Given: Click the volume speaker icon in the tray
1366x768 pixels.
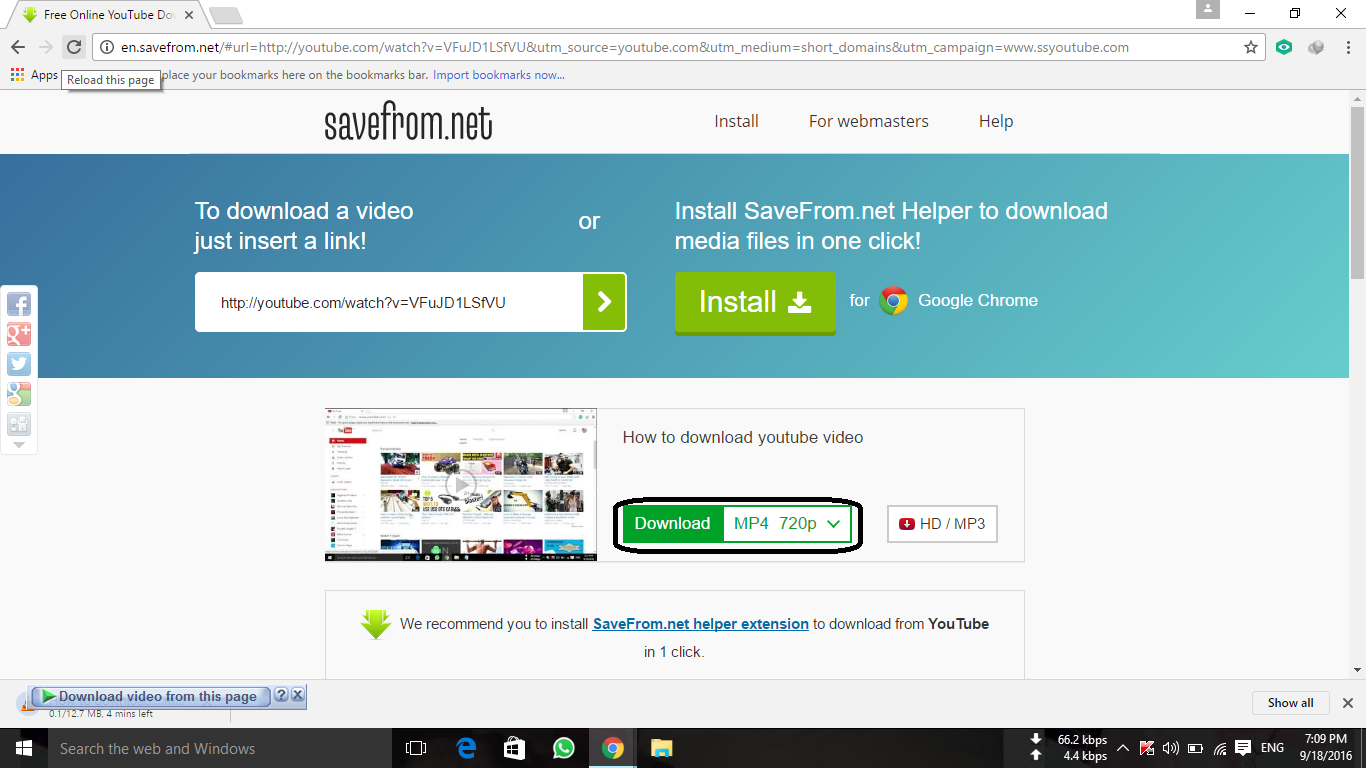Looking at the screenshot, I should click(1170, 748).
